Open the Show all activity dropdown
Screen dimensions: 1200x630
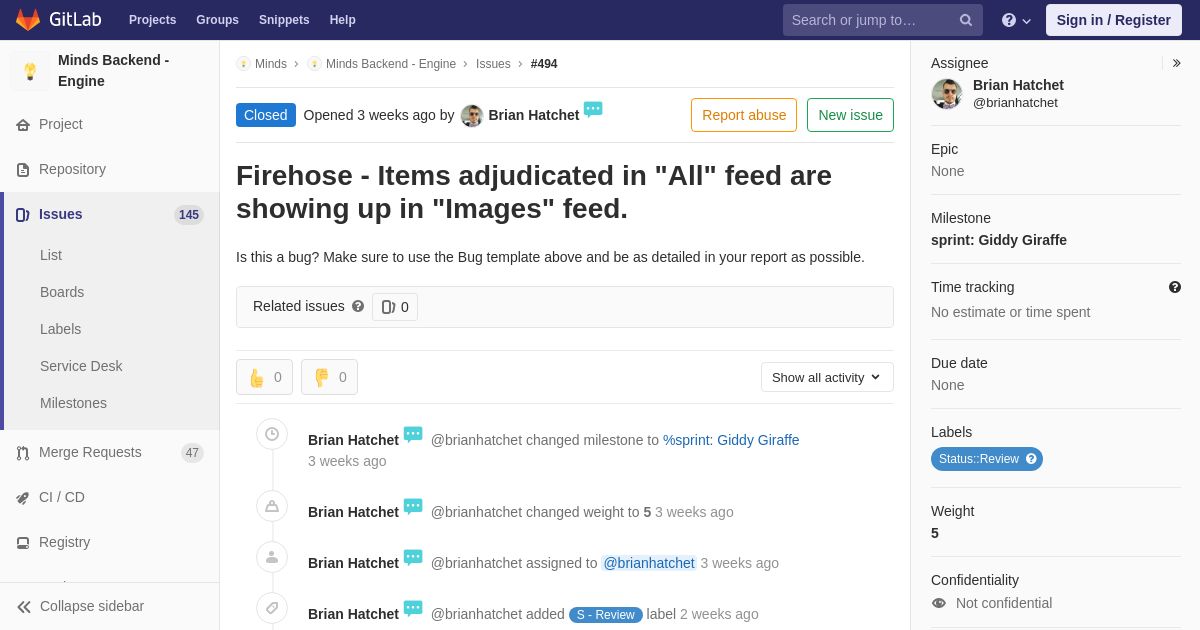[827, 377]
